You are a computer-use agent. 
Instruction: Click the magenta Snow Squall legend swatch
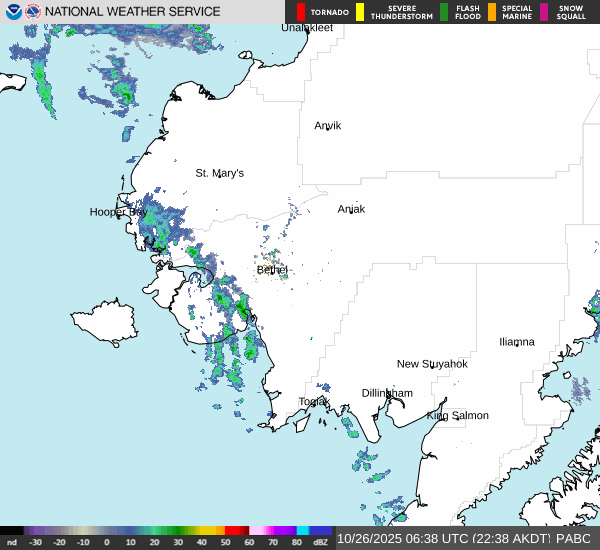tap(545, 12)
